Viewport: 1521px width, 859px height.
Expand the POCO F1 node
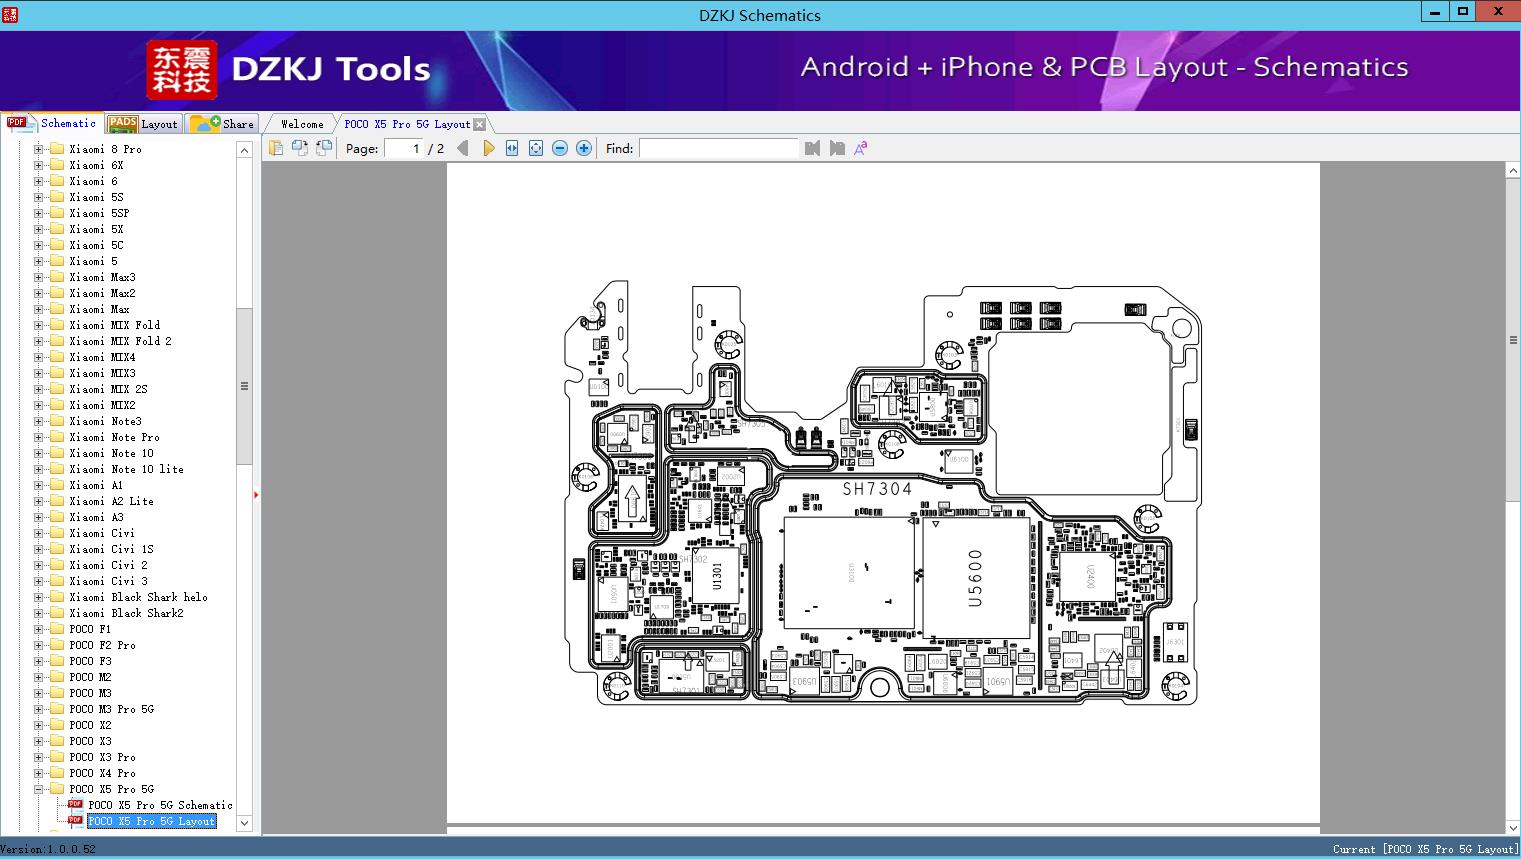click(x=39, y=629)
